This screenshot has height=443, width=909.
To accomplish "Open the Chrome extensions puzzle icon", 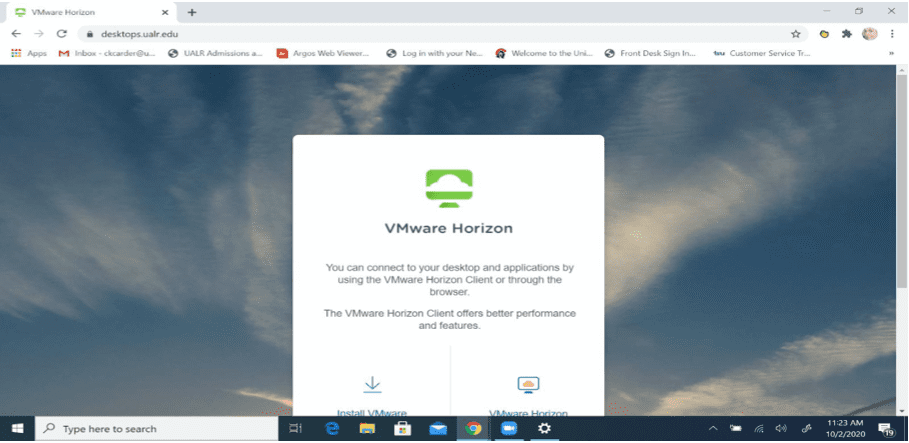I will tap(847, 33).
